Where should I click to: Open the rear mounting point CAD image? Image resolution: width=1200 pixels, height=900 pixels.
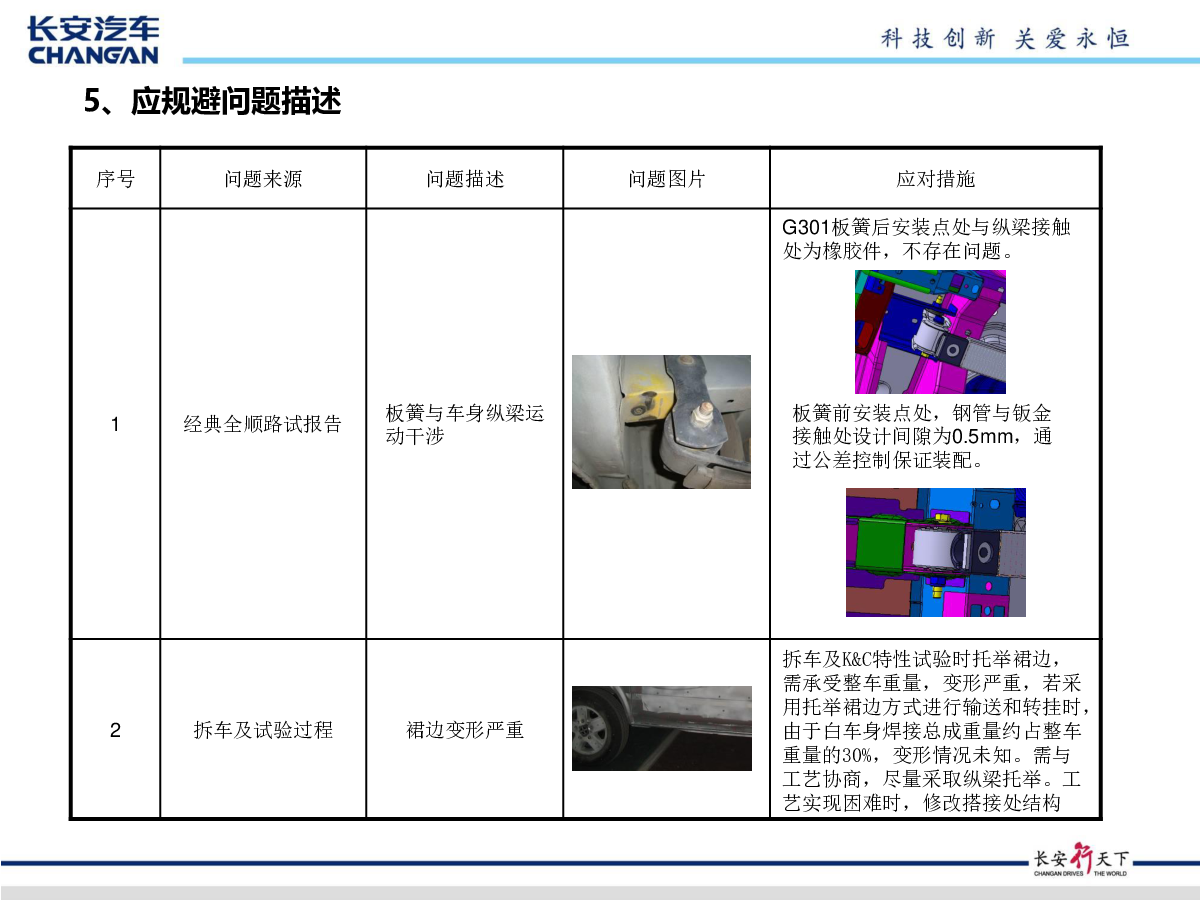tap(930, 331)
